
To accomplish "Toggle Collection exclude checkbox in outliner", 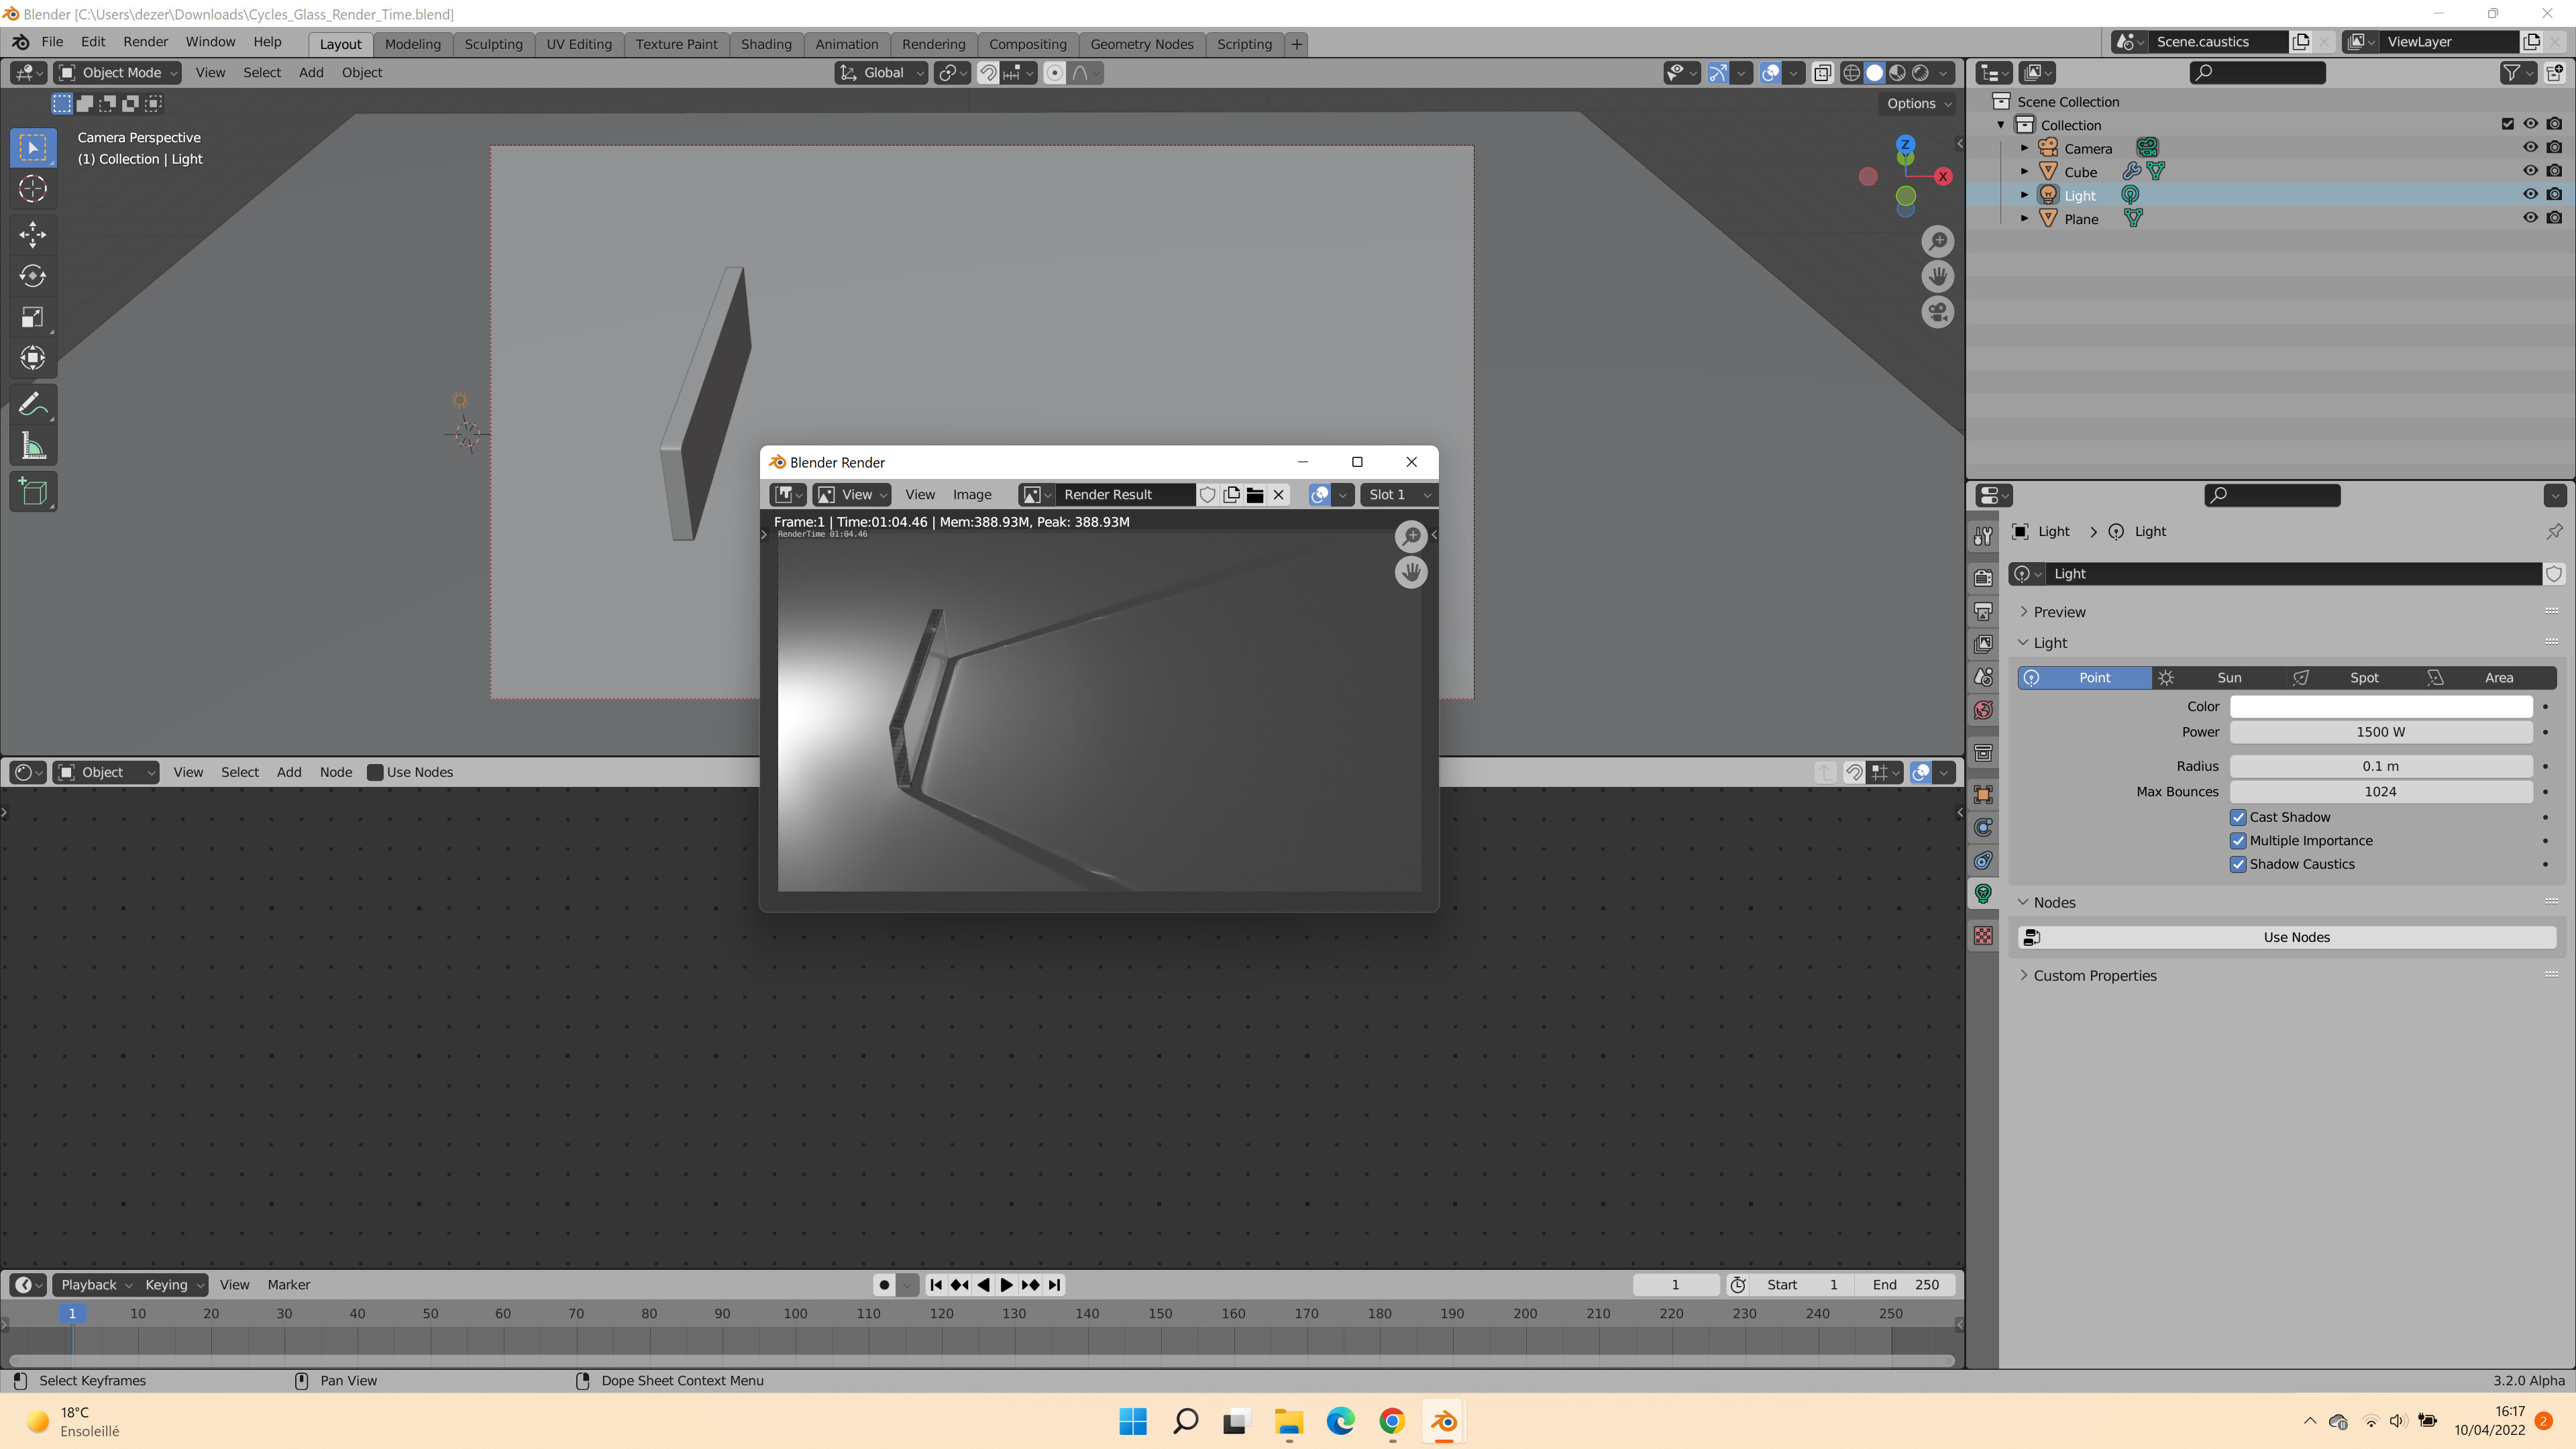I will pos(2507,124).
